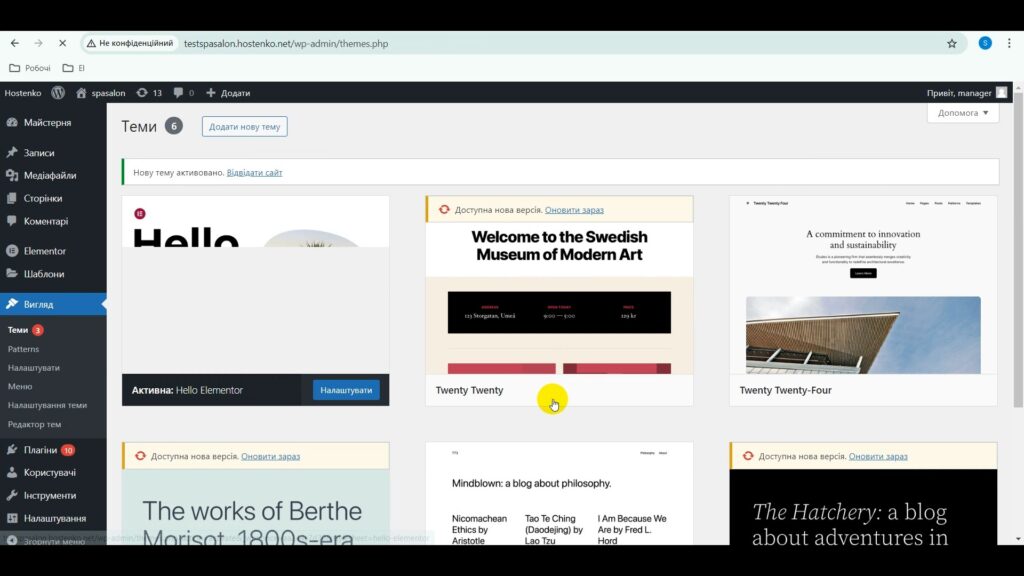Select Hello Elementor theme thumbnail
Viewport: 1024px width, 576px height.
(255, 285)
